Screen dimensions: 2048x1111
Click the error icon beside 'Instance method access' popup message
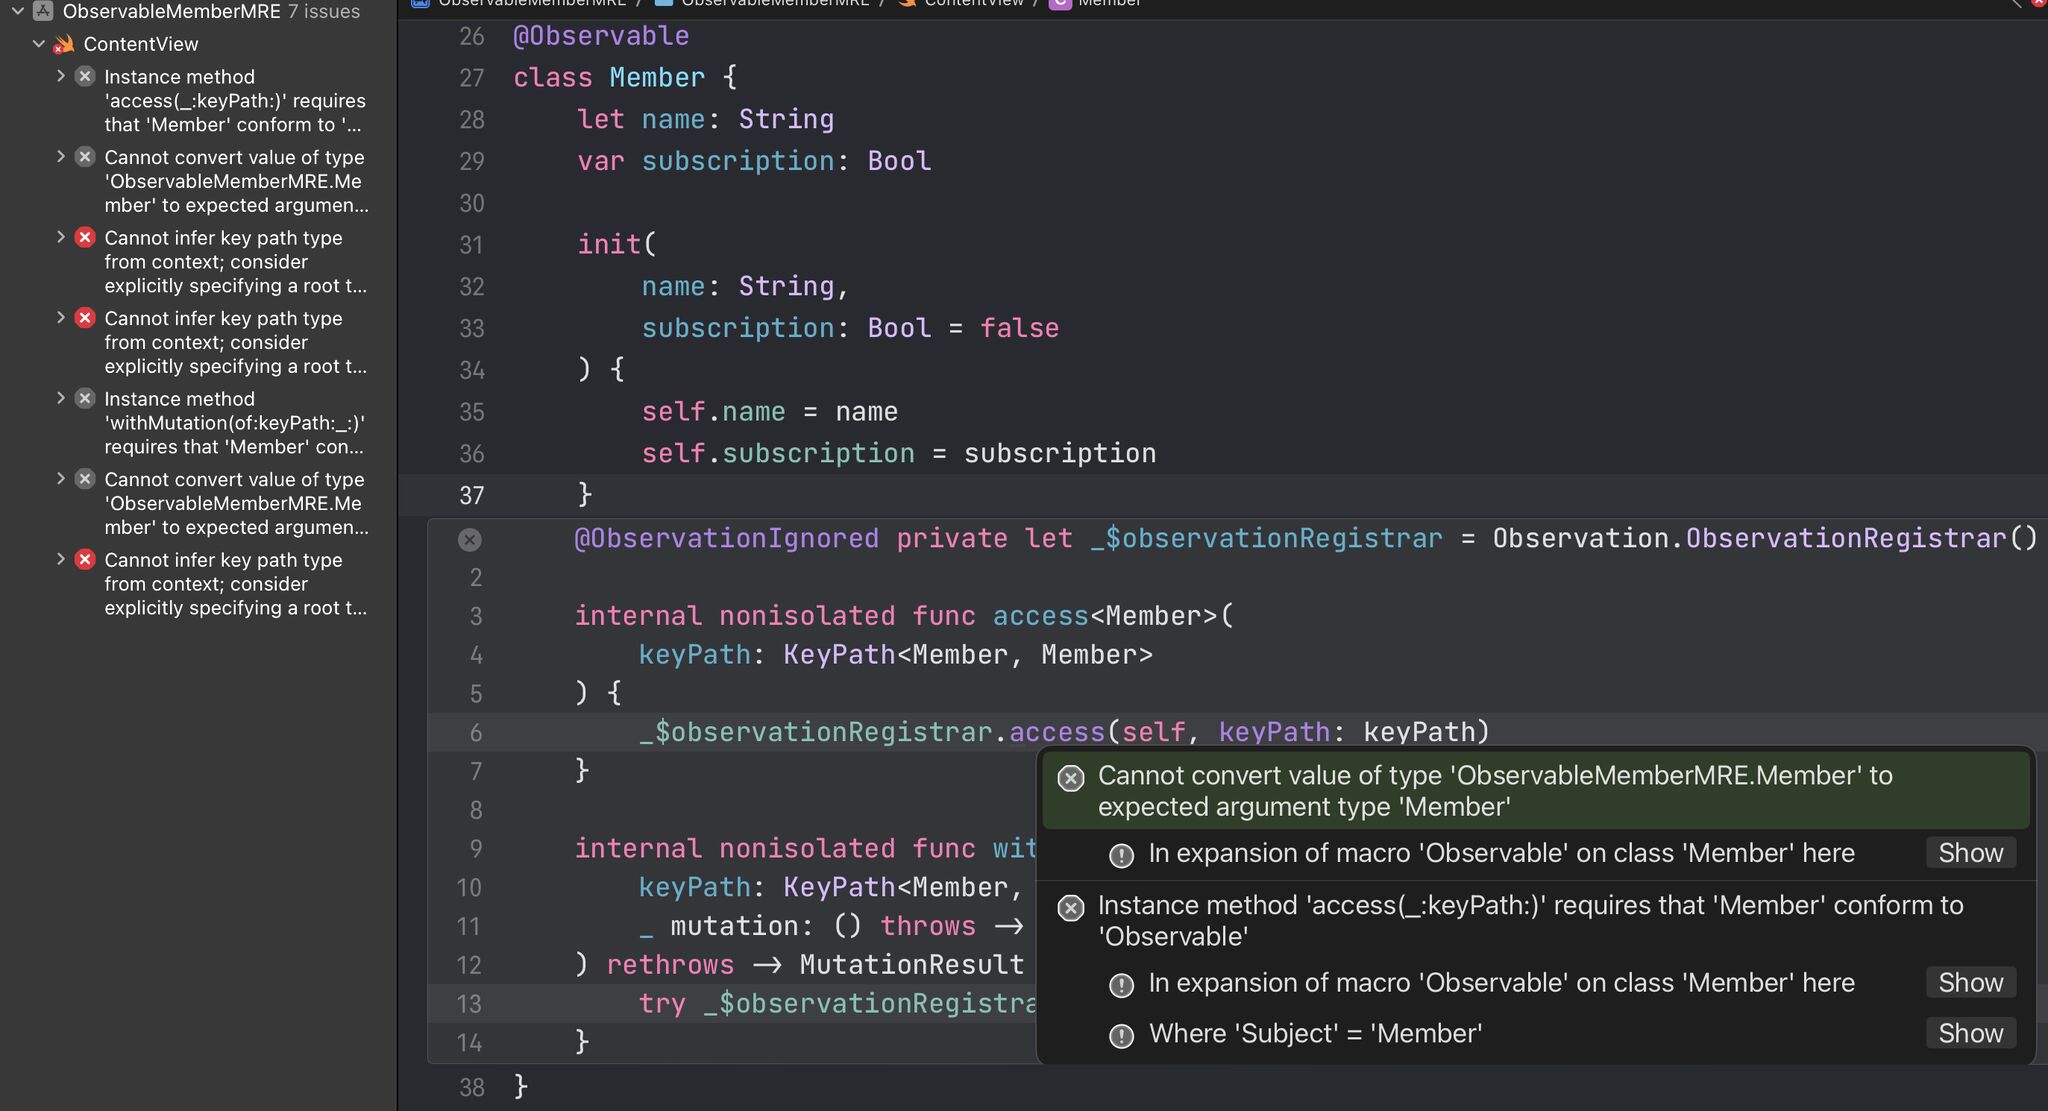pos(1071,908)
